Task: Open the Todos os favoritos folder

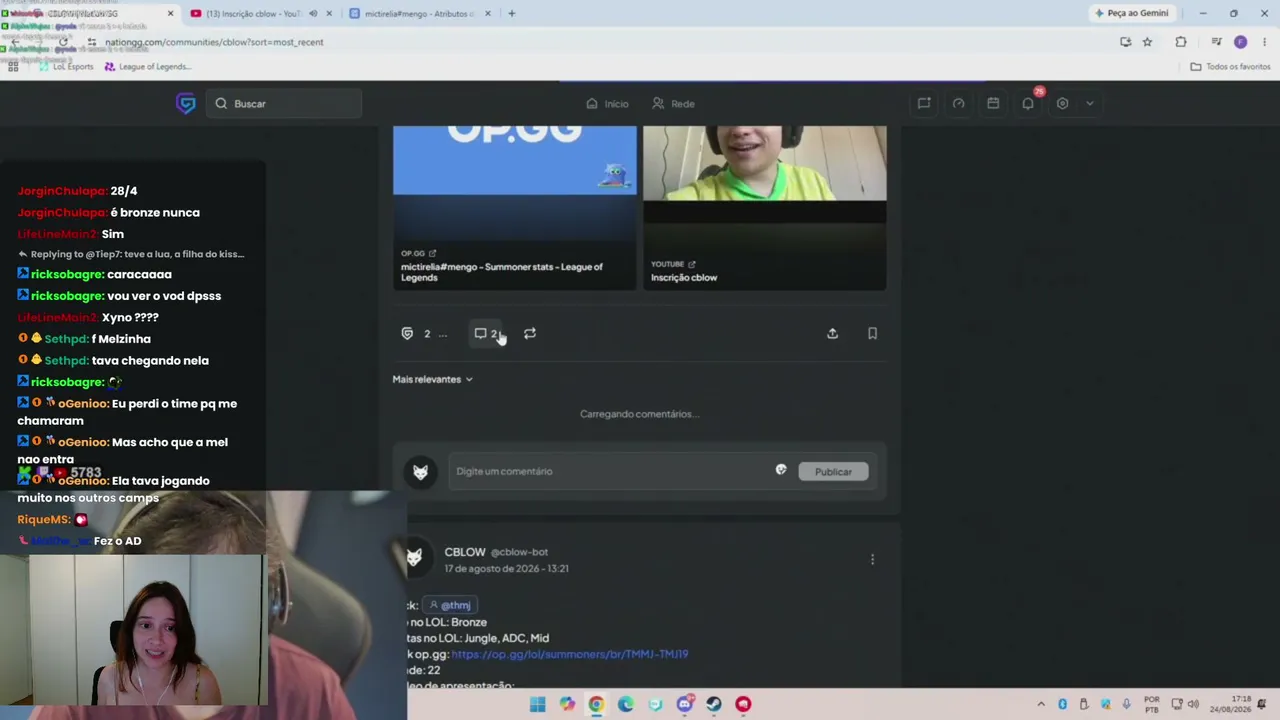Action: click(1230, 67)
